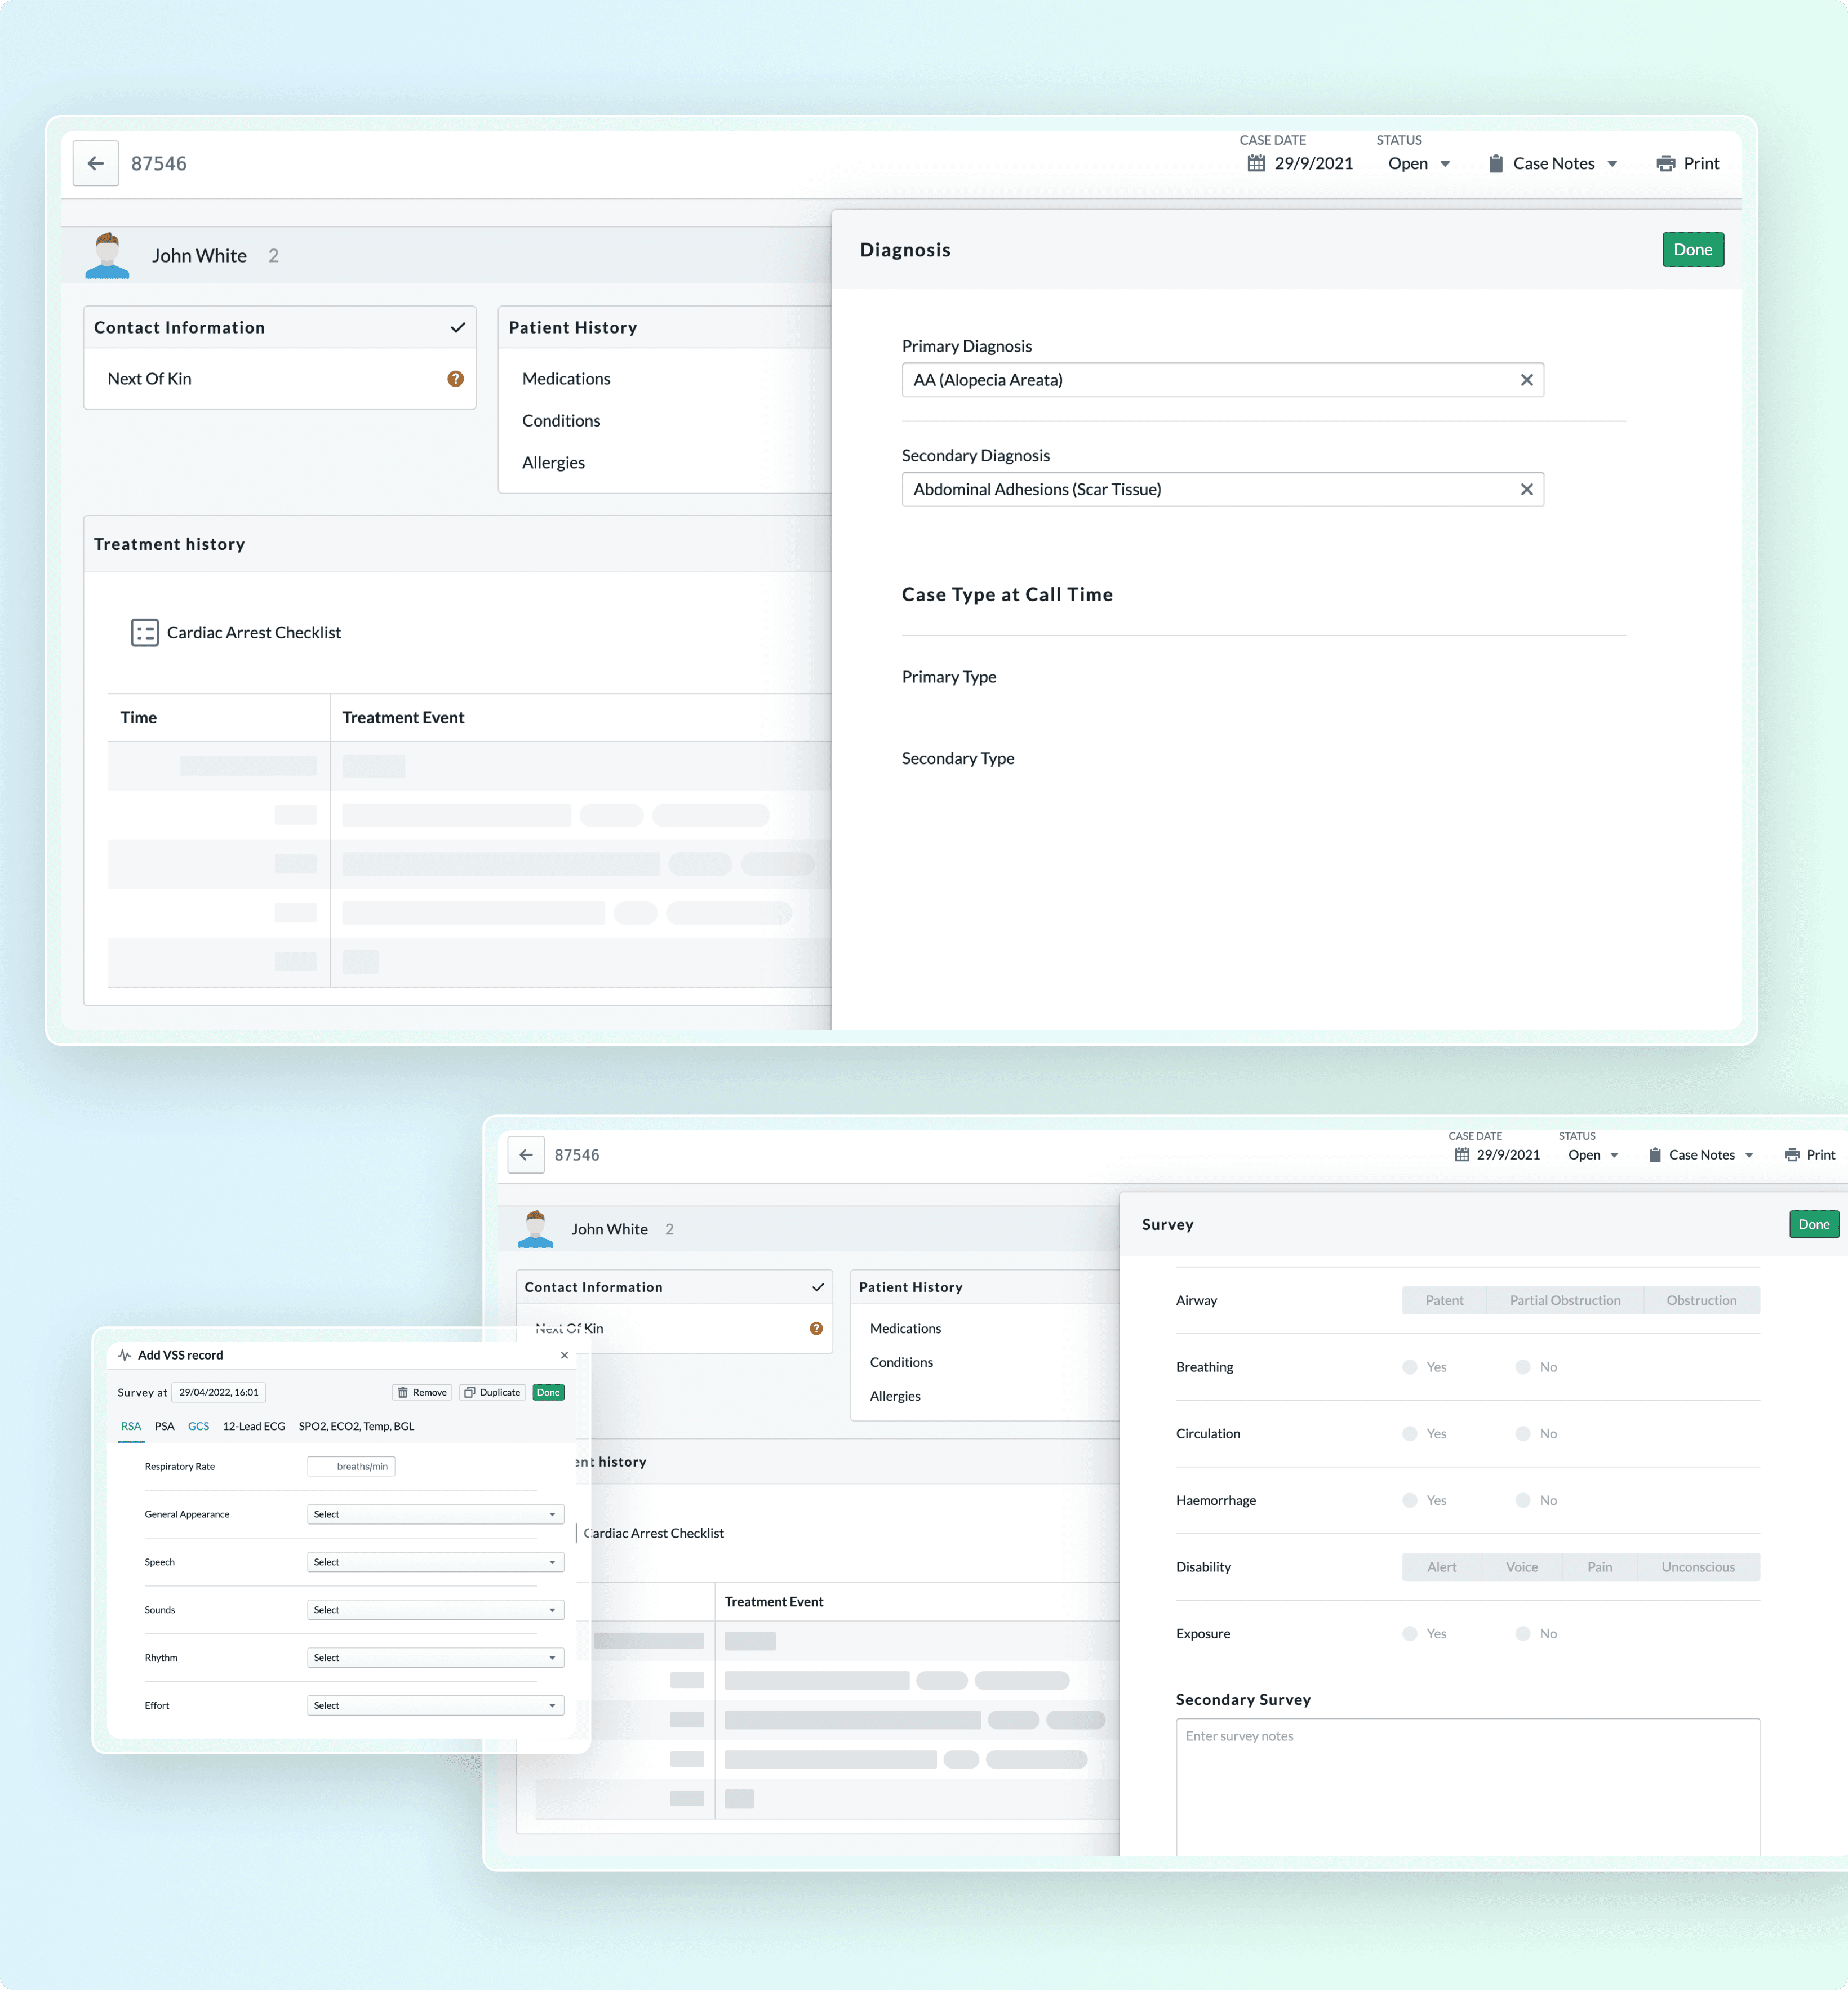Open Speech Select dropdown
Screen dimensions: 1848x1990
435,1562
